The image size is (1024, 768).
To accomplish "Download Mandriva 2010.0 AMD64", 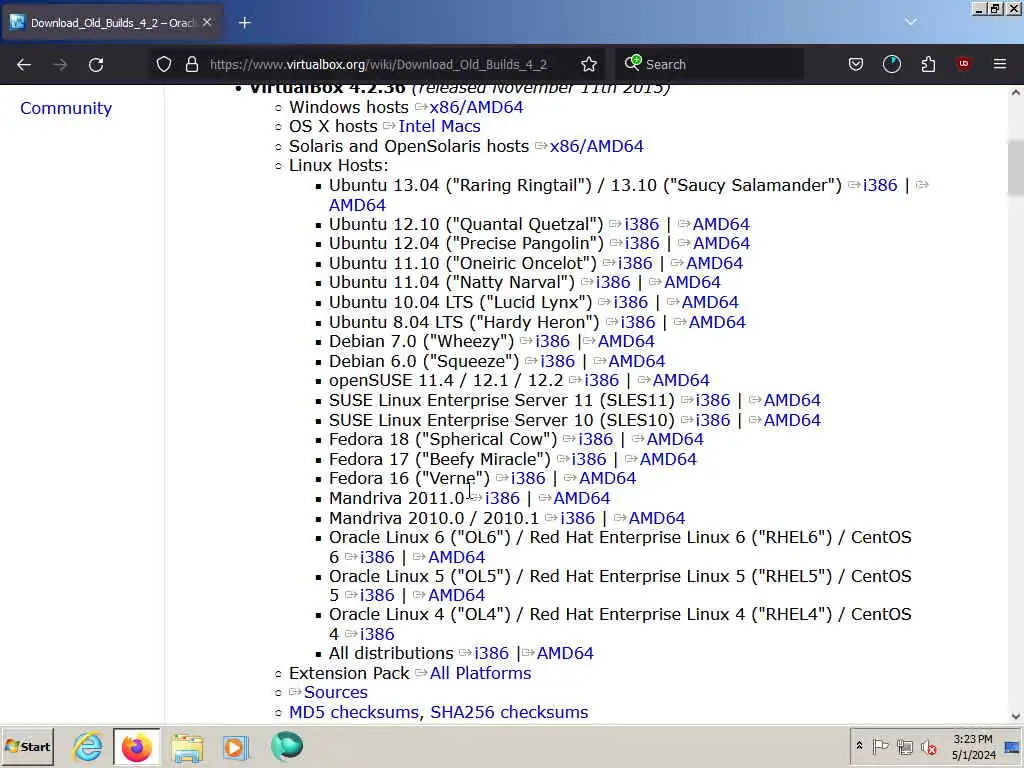I will pos(657,518).
